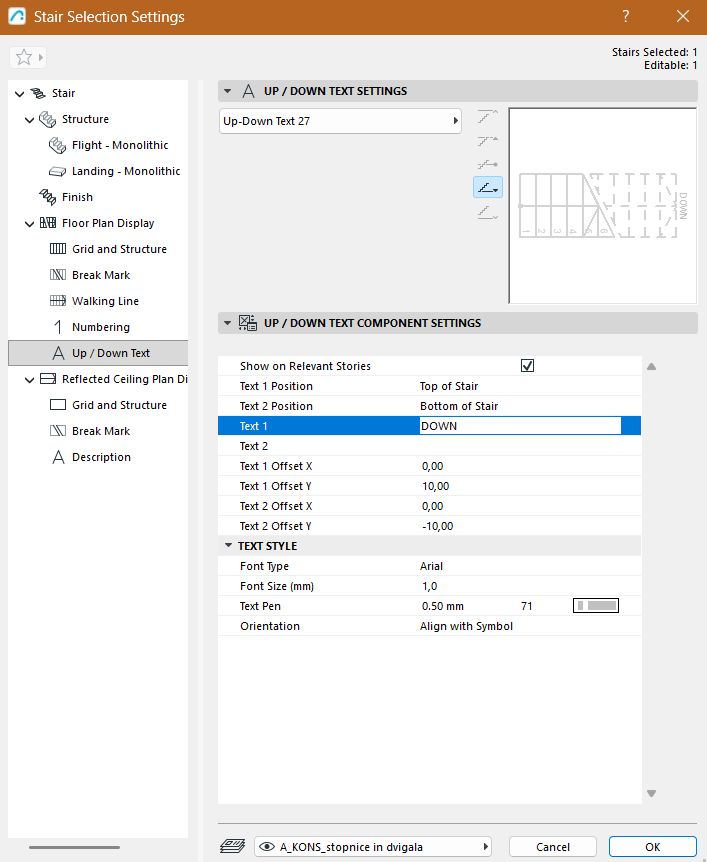Click the OK button

coord(653,847)
